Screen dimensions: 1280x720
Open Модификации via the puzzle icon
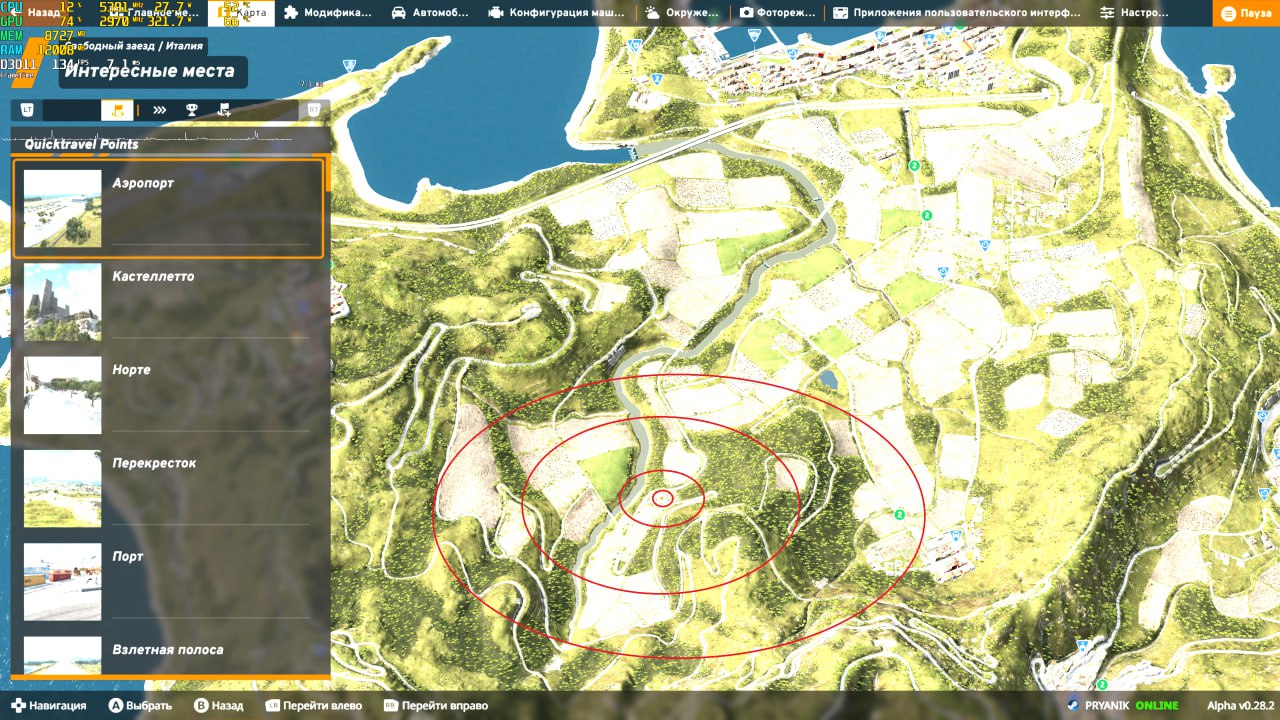(328, 13)
